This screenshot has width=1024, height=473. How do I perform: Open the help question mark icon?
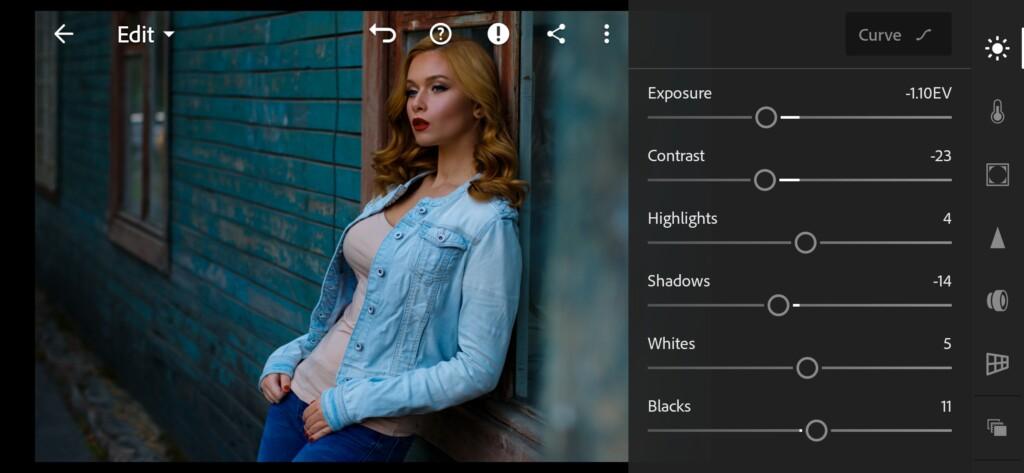[x=441, y=34]
